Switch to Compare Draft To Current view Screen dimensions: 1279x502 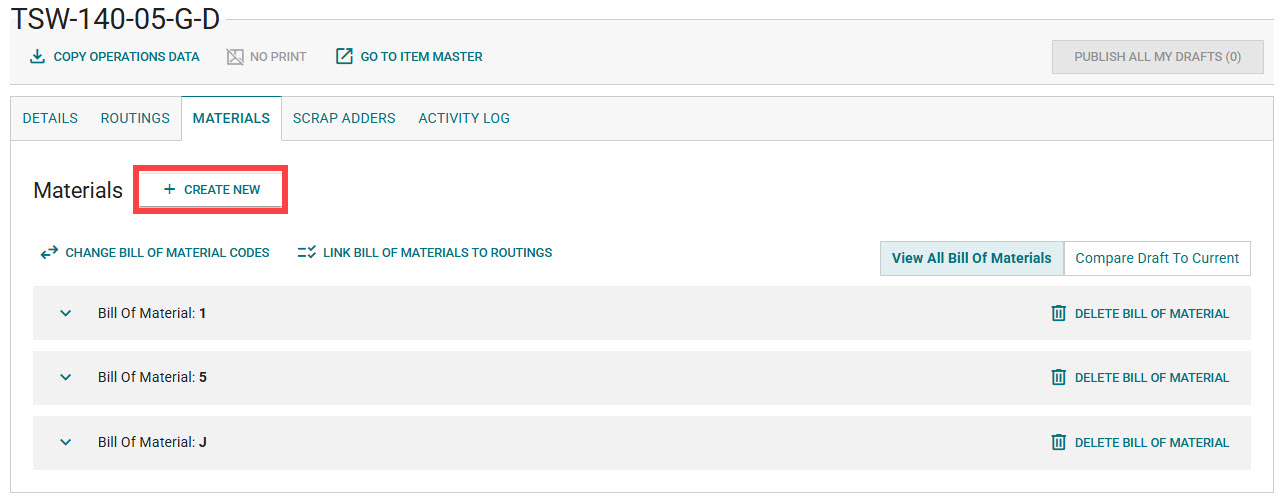pyautogui.click(x=1157, y=258)
